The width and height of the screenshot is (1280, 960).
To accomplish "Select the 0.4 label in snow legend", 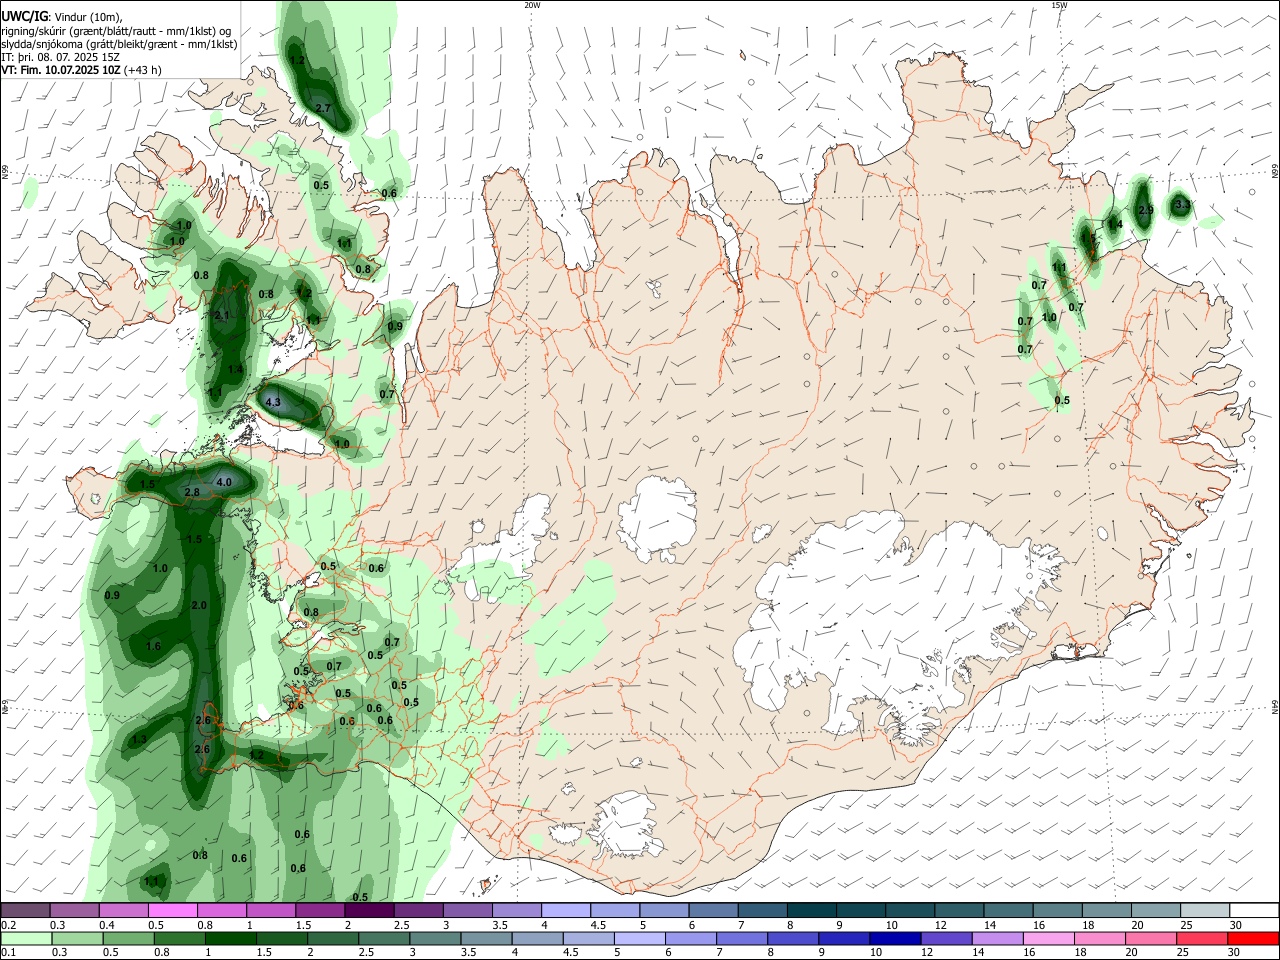I will point(106,925).
